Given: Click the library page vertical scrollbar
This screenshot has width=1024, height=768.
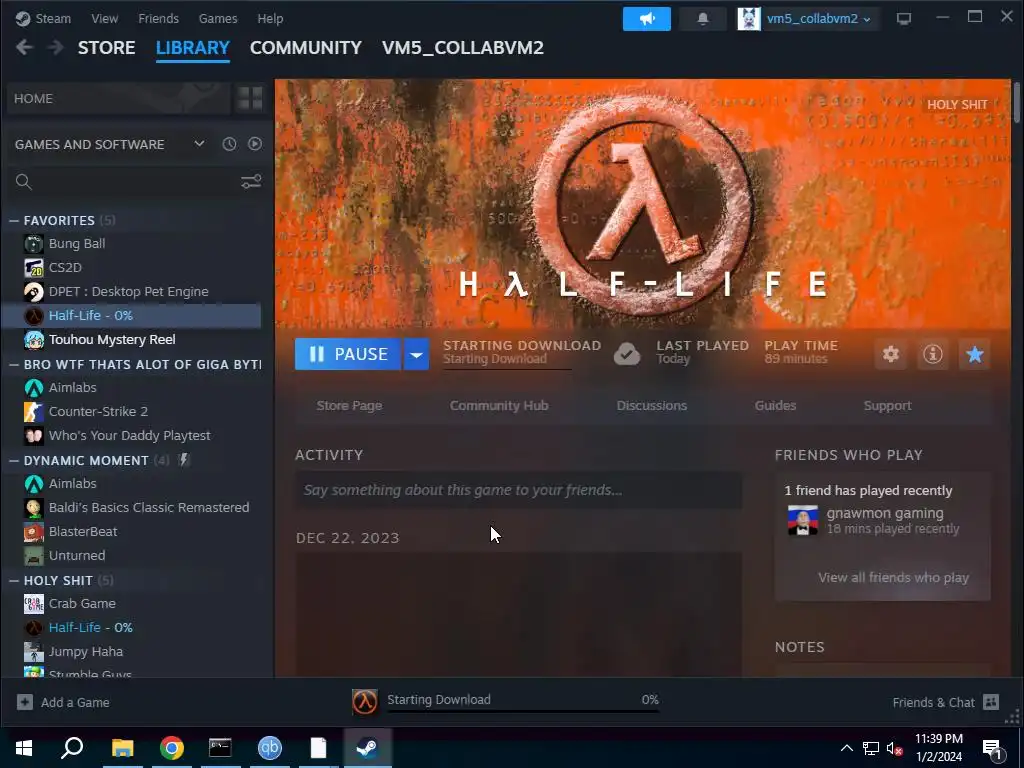Looking at the screenshot, I should [x=1017, y=102].
